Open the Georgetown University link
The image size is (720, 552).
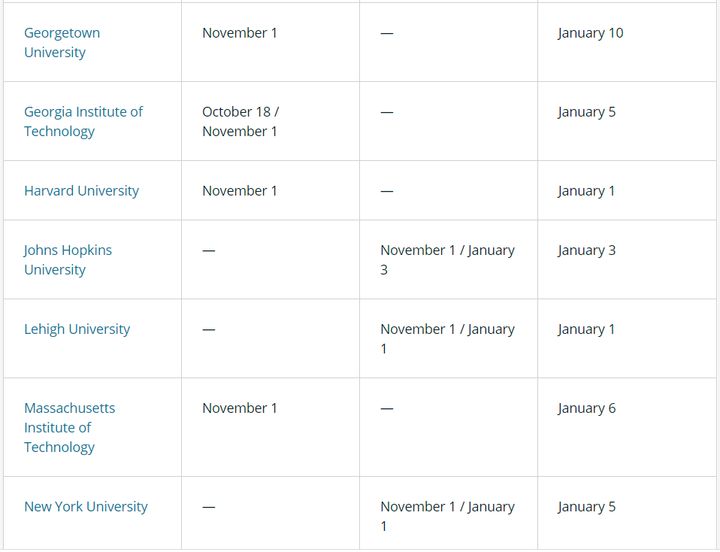(x=62, y=42)
